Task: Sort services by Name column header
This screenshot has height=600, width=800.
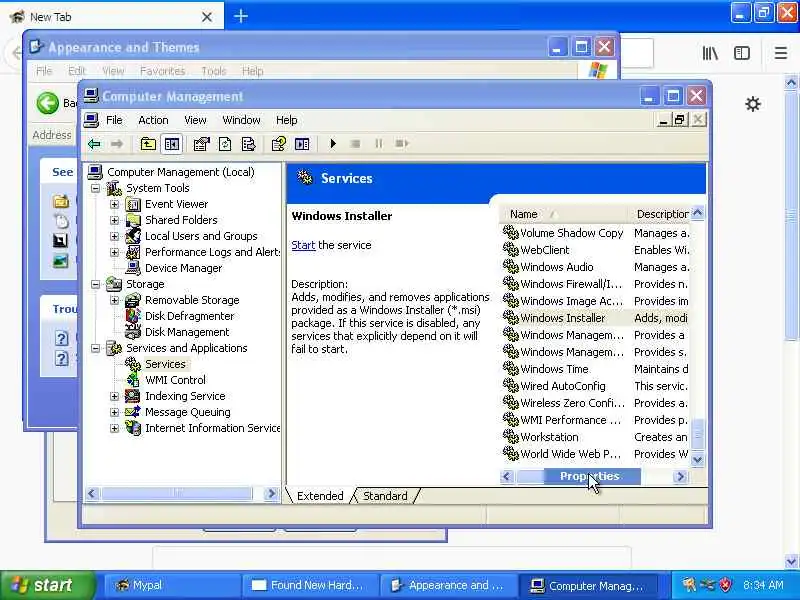Action: click(564, 214)
